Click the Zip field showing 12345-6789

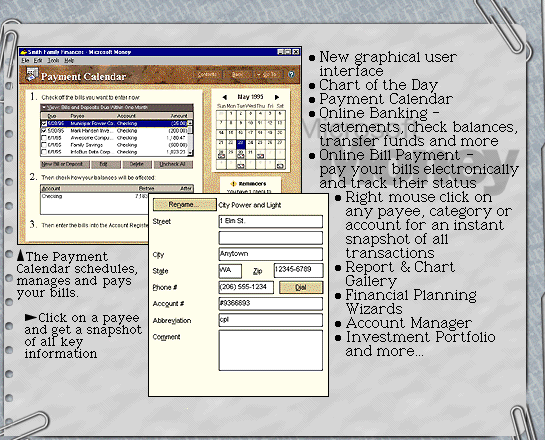298,271
